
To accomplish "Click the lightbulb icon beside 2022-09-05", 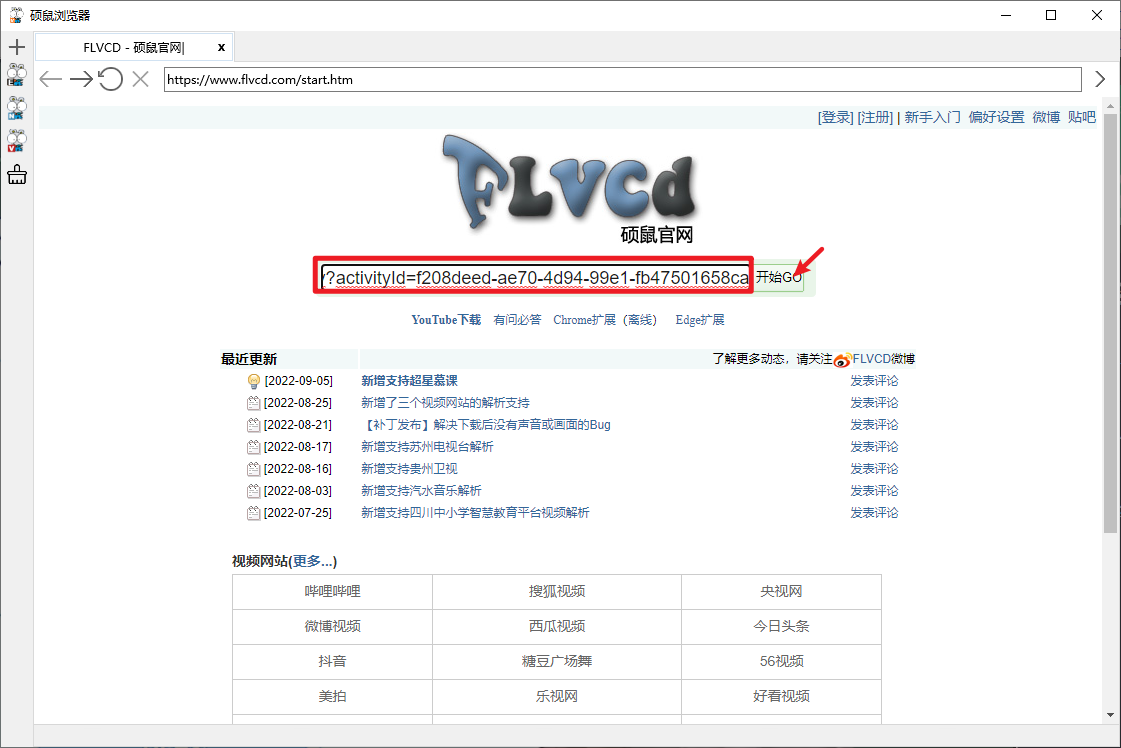I will 253,381.
